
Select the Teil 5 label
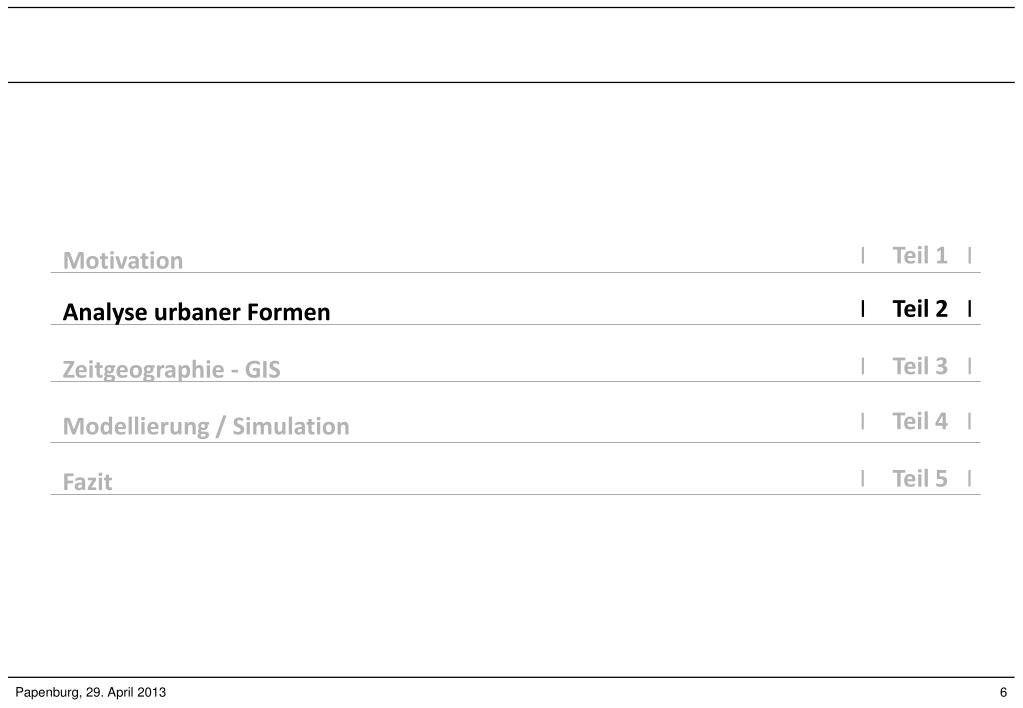pyautogui.click(x=920, y=479)
